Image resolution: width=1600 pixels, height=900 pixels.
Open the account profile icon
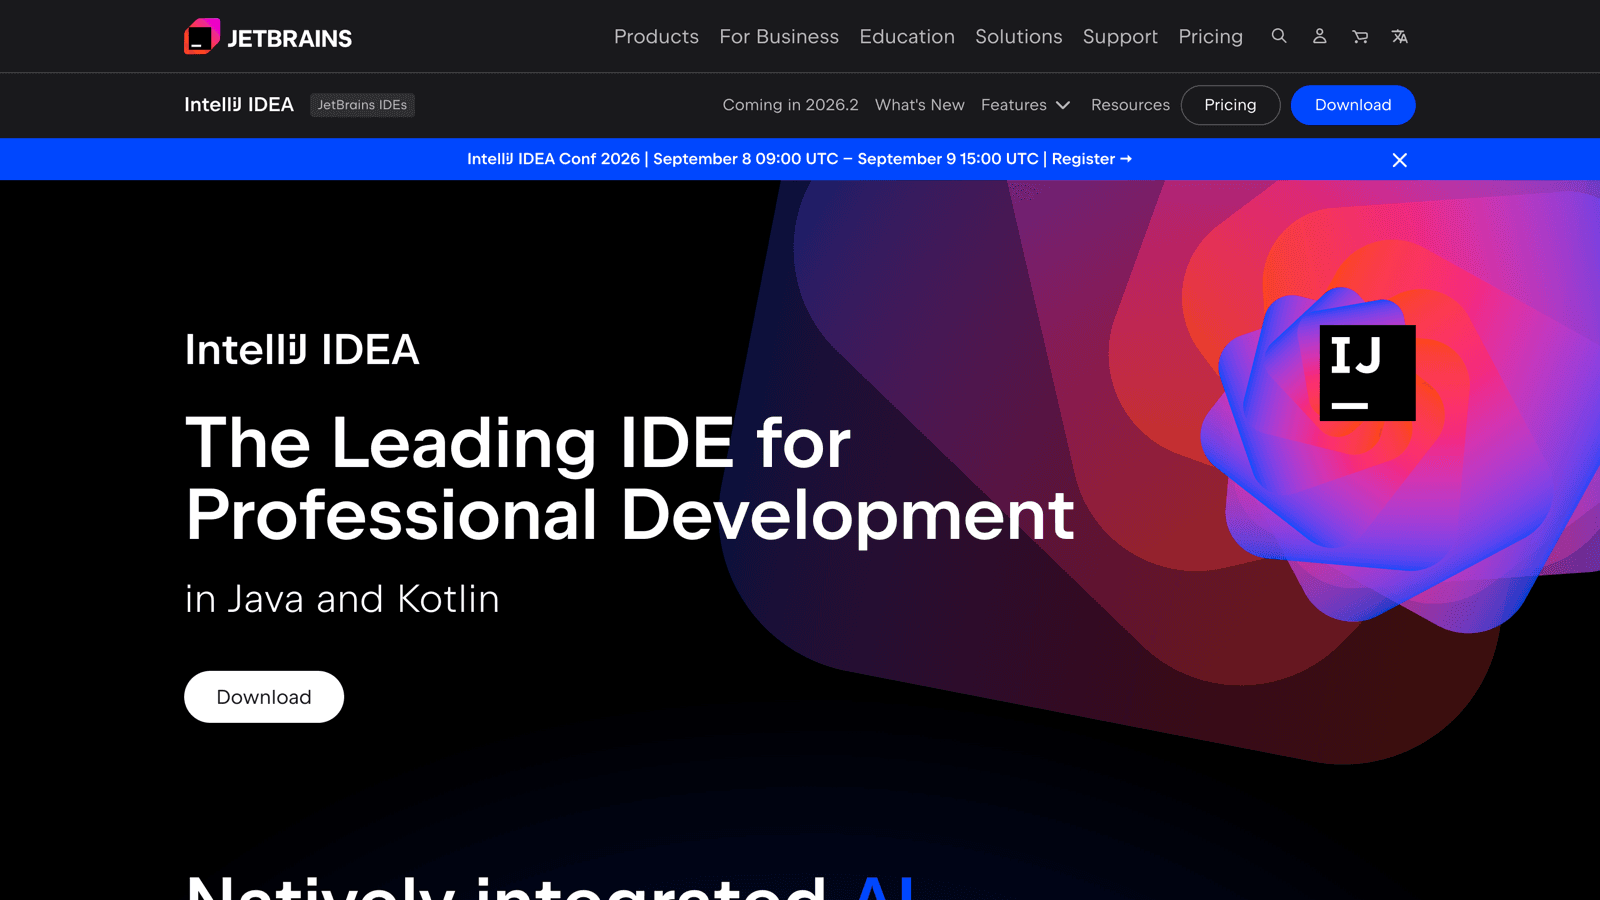pyautogui.click(x=1319, y=36)
